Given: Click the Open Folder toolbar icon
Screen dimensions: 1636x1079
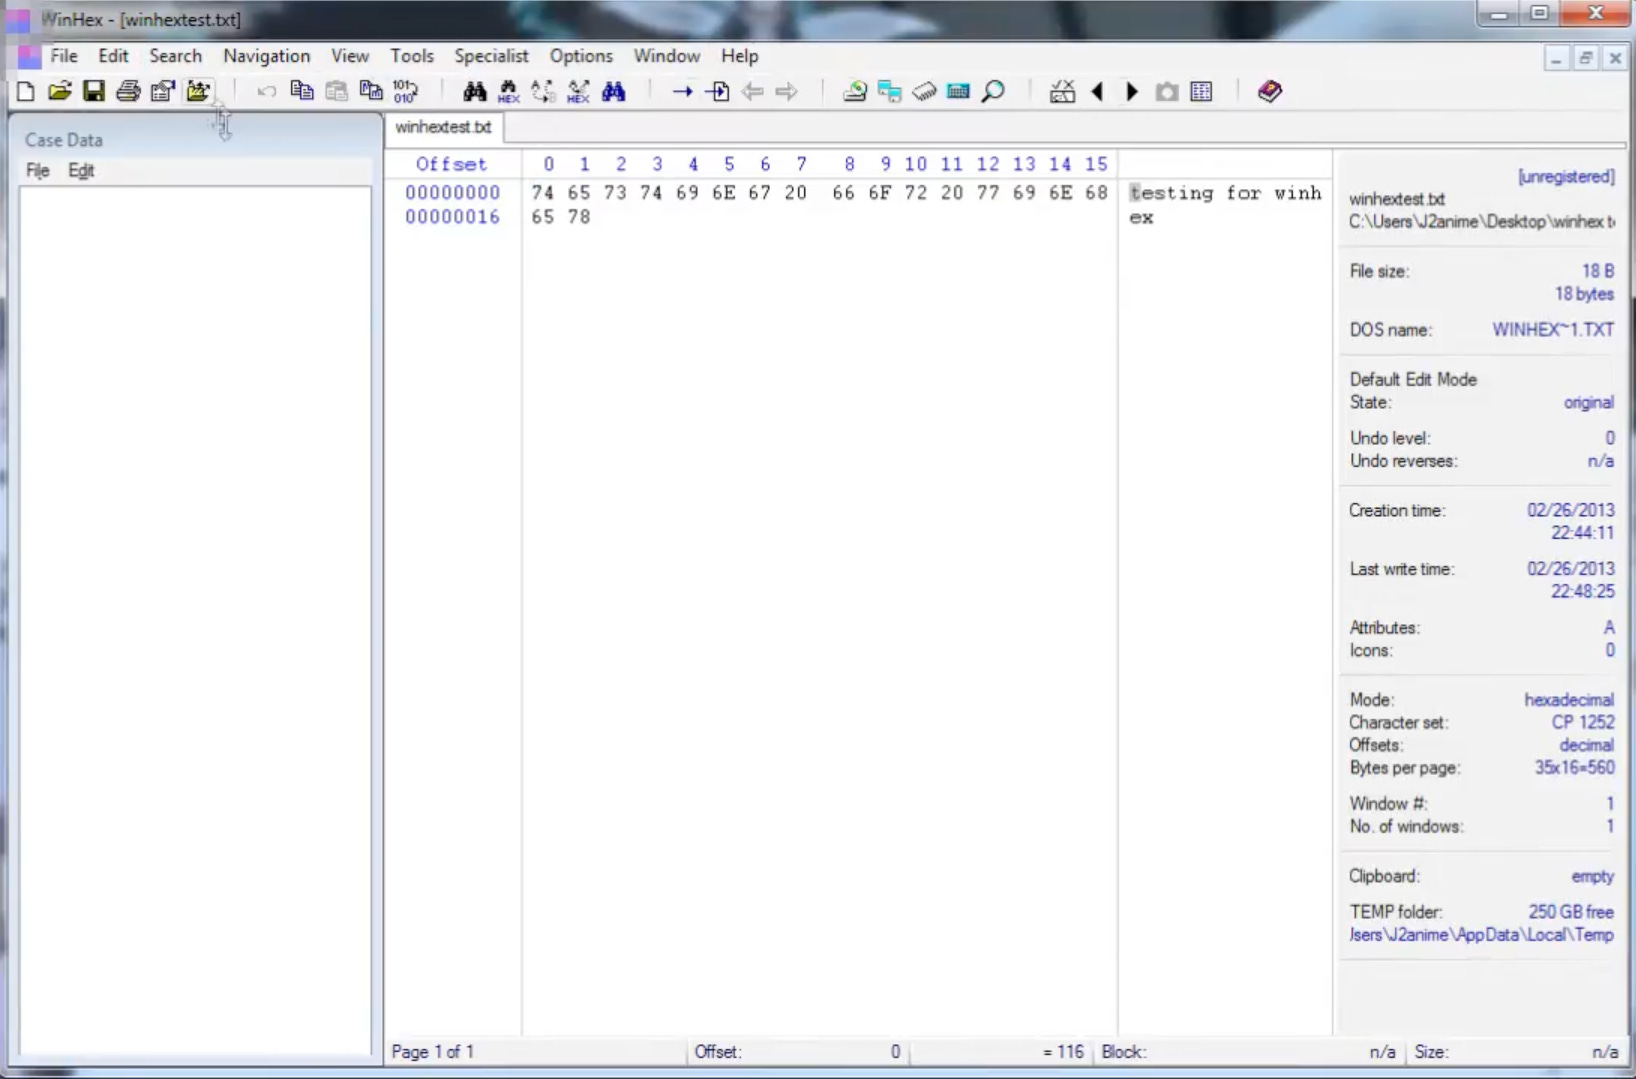Looking at the screenshot, I should click(x=198, y=92).
